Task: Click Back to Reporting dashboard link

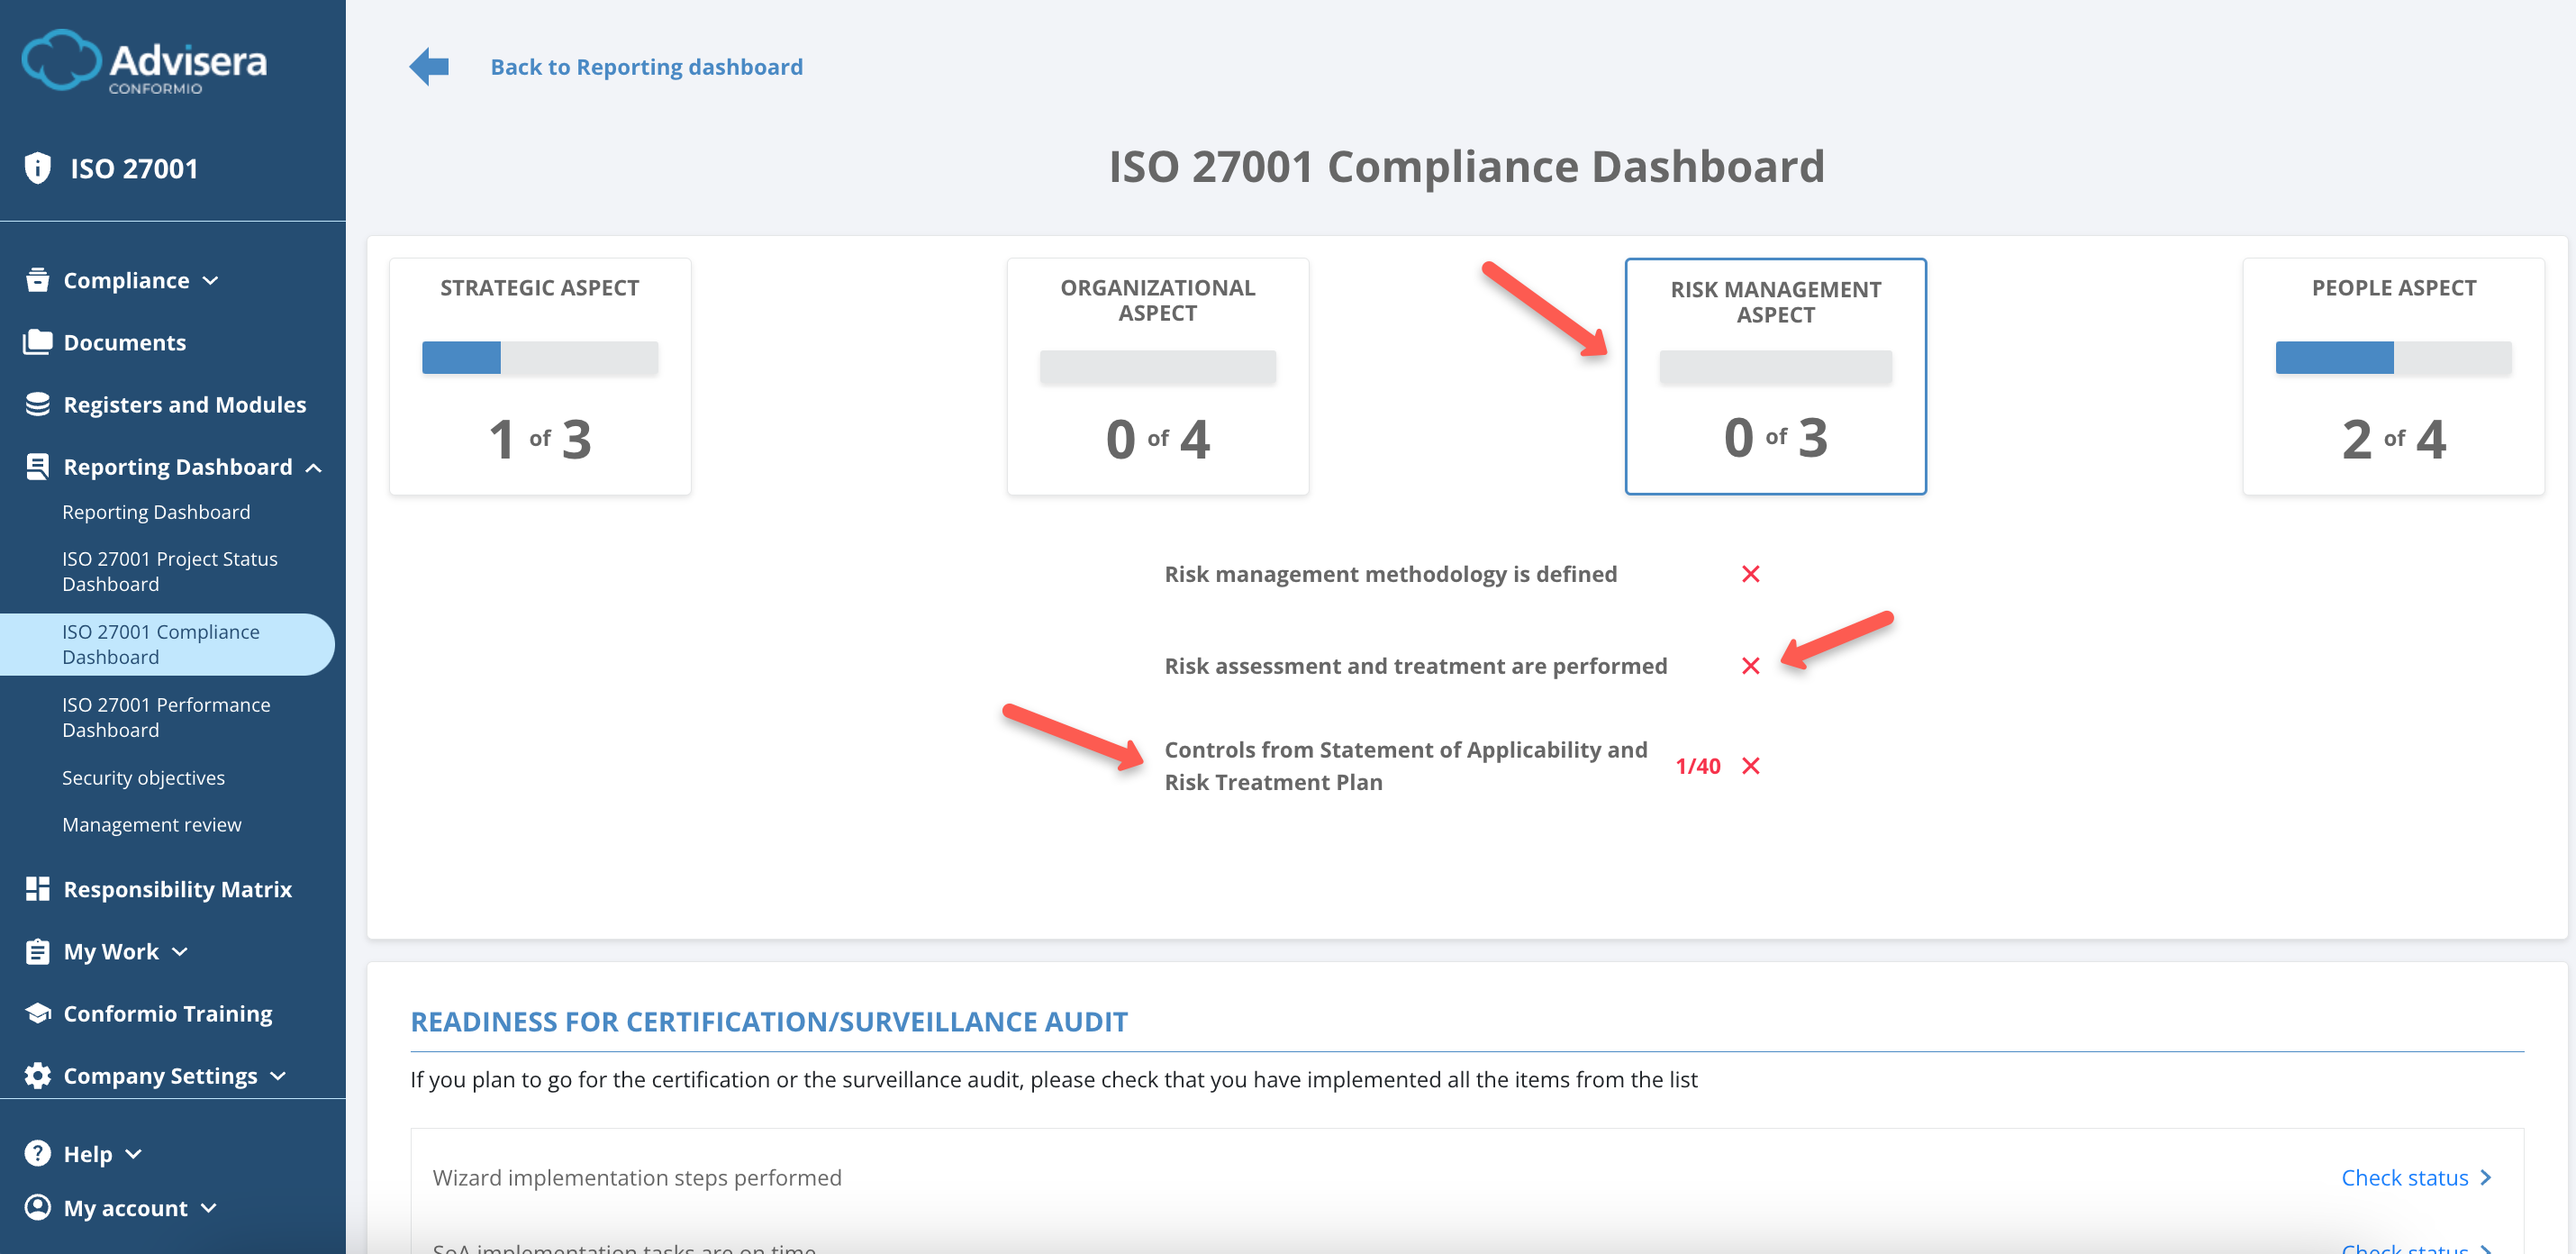Action: point(646,66)
